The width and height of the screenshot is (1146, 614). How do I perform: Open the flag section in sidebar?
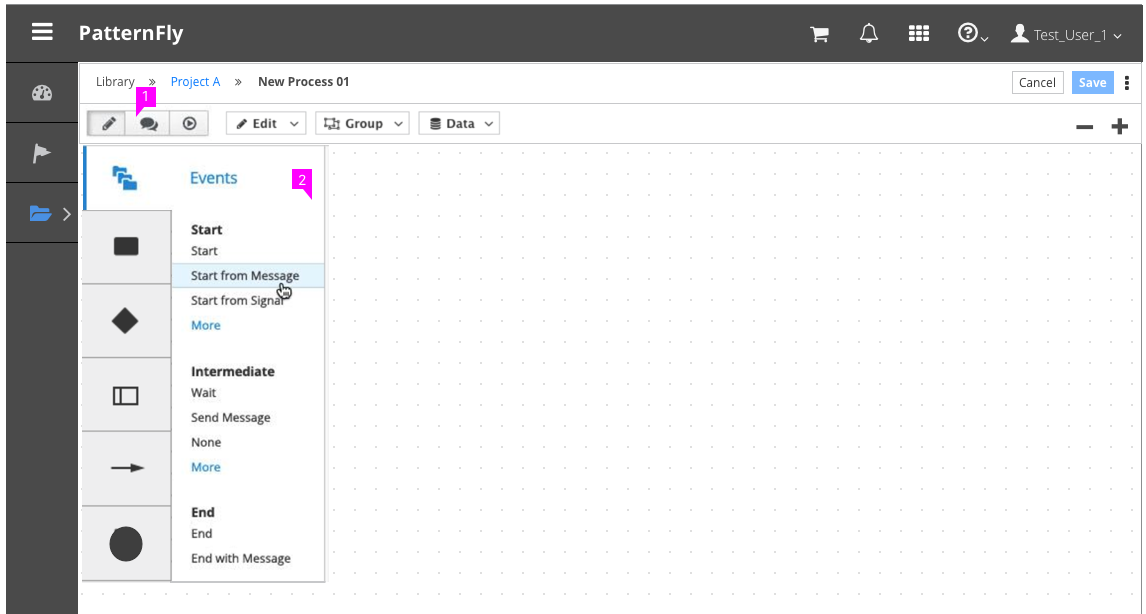tap(42, 153)
